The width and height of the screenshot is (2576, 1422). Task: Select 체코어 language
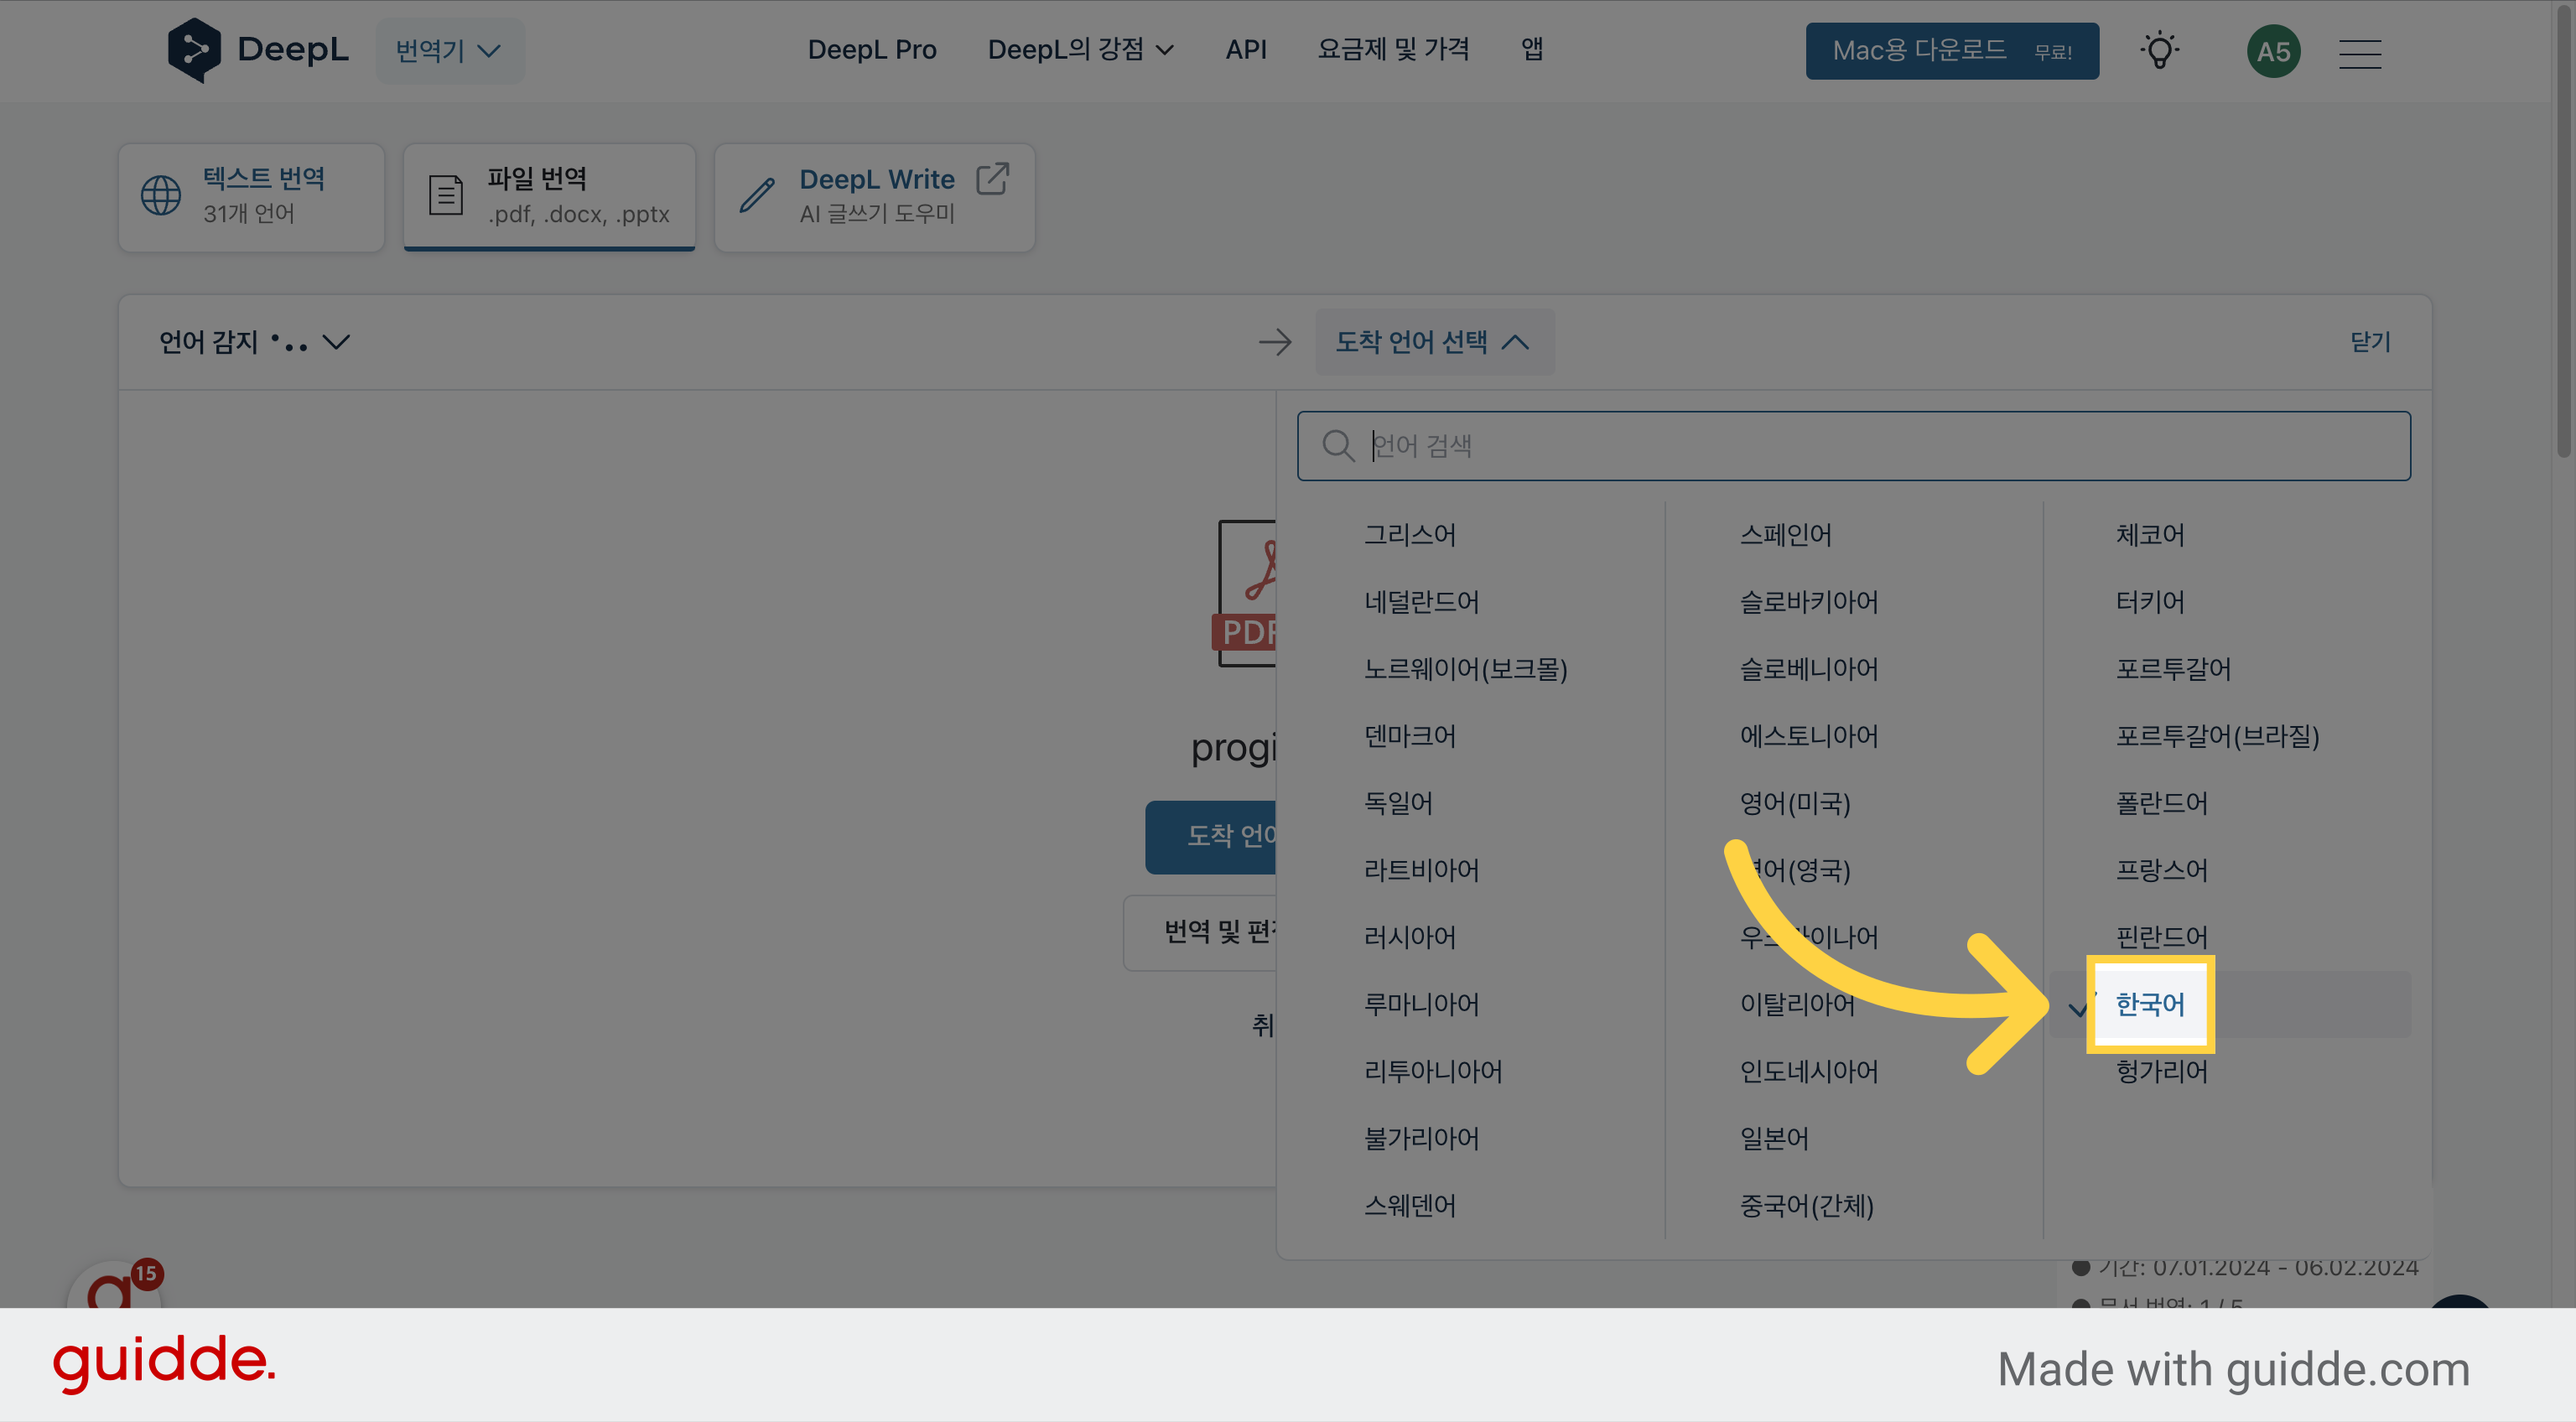click(2150, 535)
